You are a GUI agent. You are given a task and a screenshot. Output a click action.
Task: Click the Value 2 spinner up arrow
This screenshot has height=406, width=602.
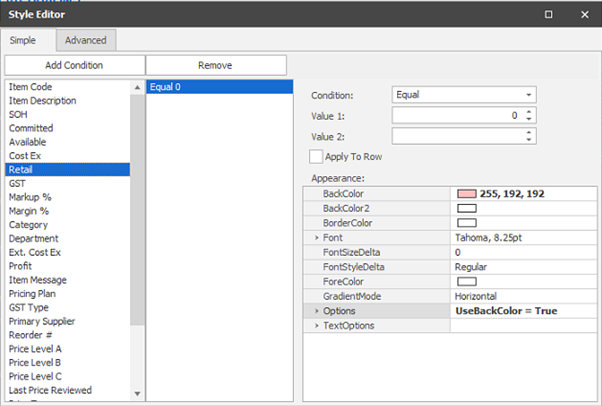pos(529,133)
